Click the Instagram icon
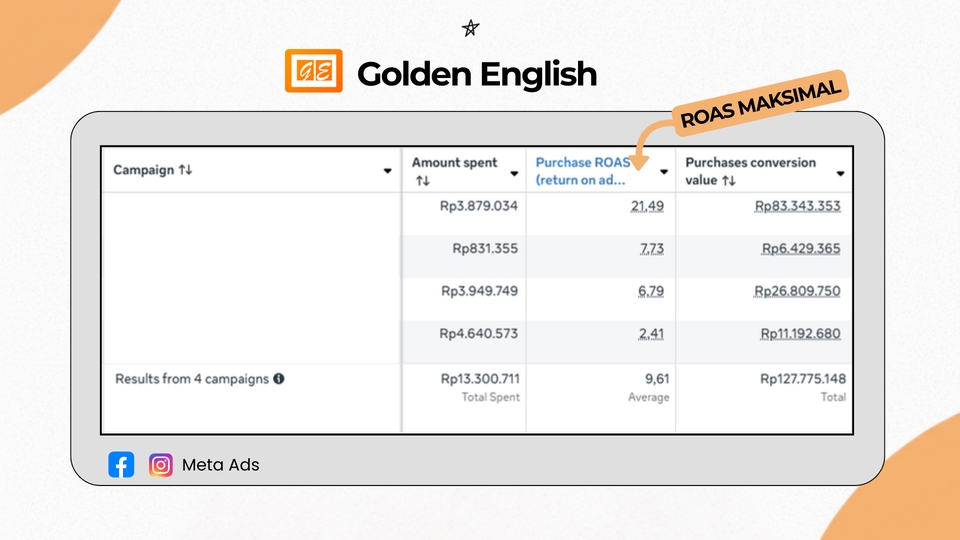Screen dimensions: 960x540 (160, 465)
